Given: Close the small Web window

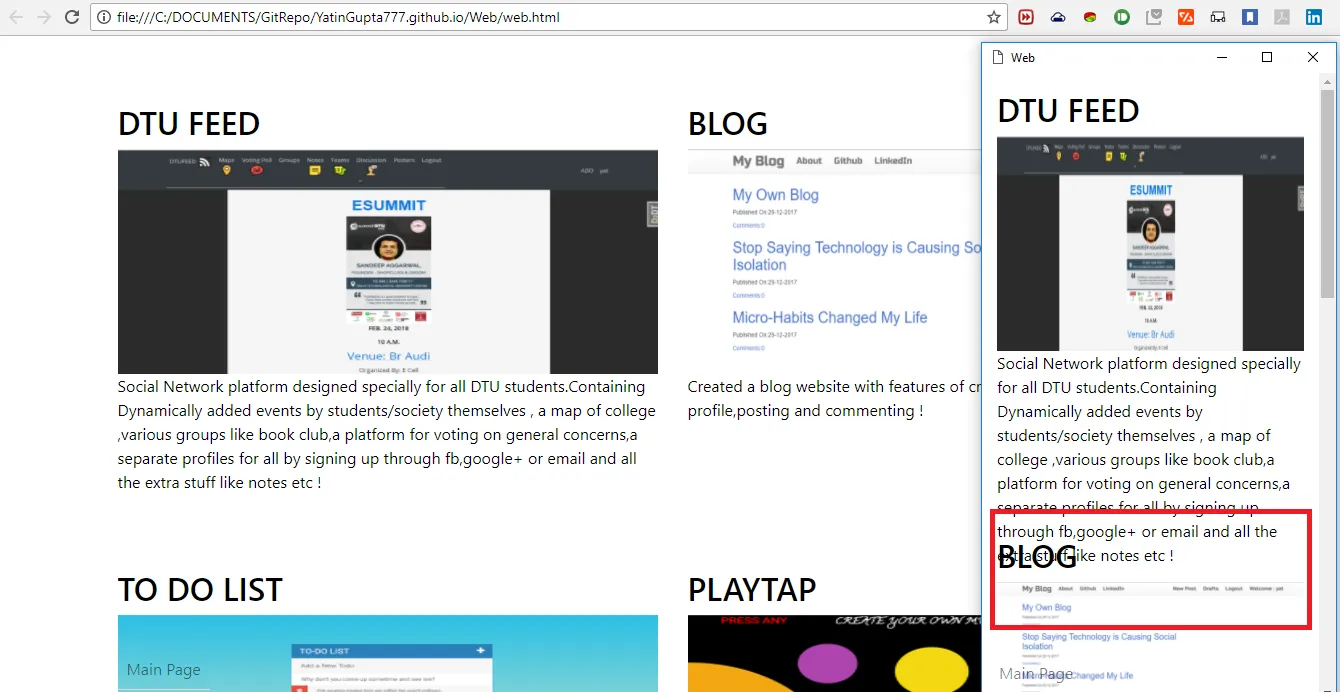Looking at the screenshot, I should coord(1313,57).
